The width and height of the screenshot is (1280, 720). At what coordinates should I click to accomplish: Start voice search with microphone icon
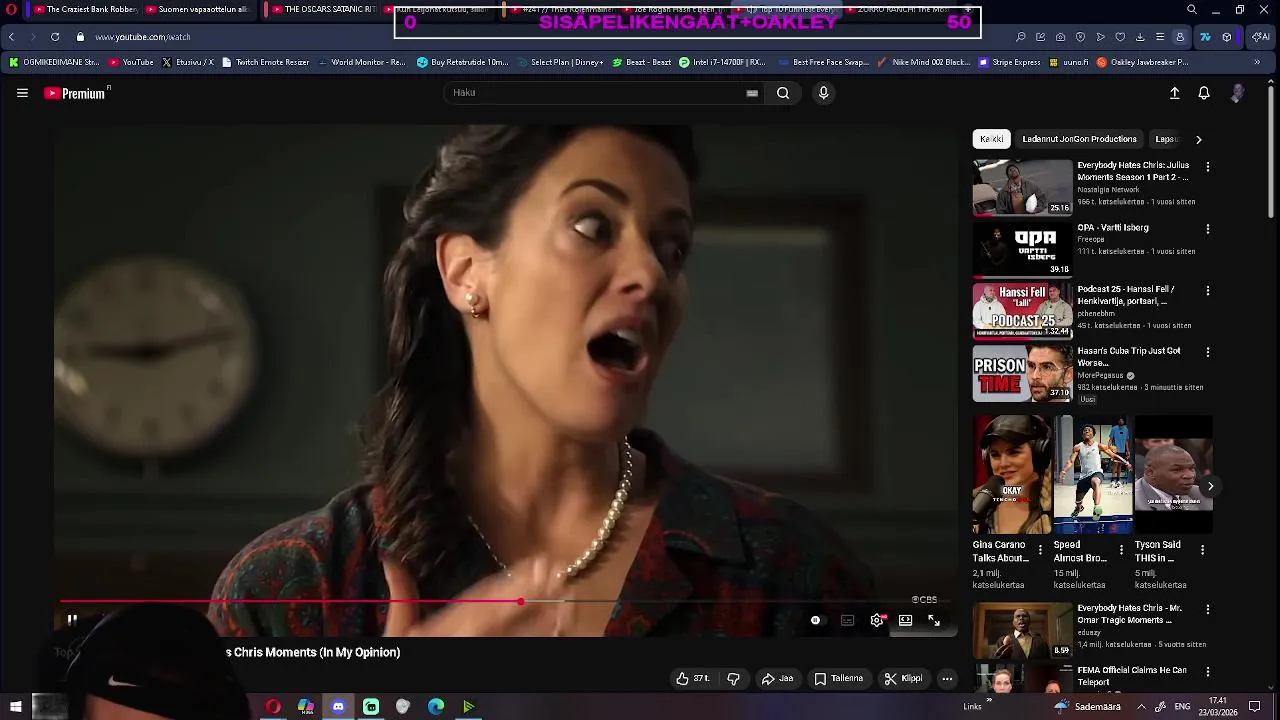(823, 93)
